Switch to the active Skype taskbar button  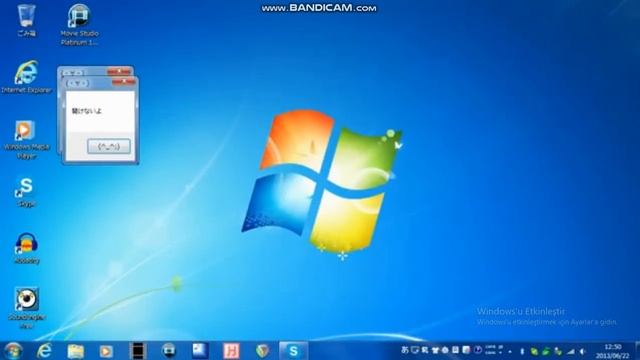(x=293, y=351)
